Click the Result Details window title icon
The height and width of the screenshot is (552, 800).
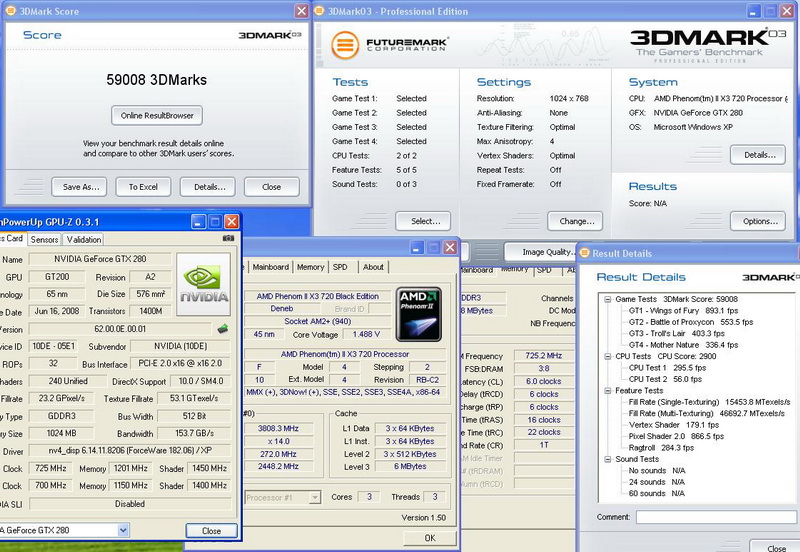point(584,253)
